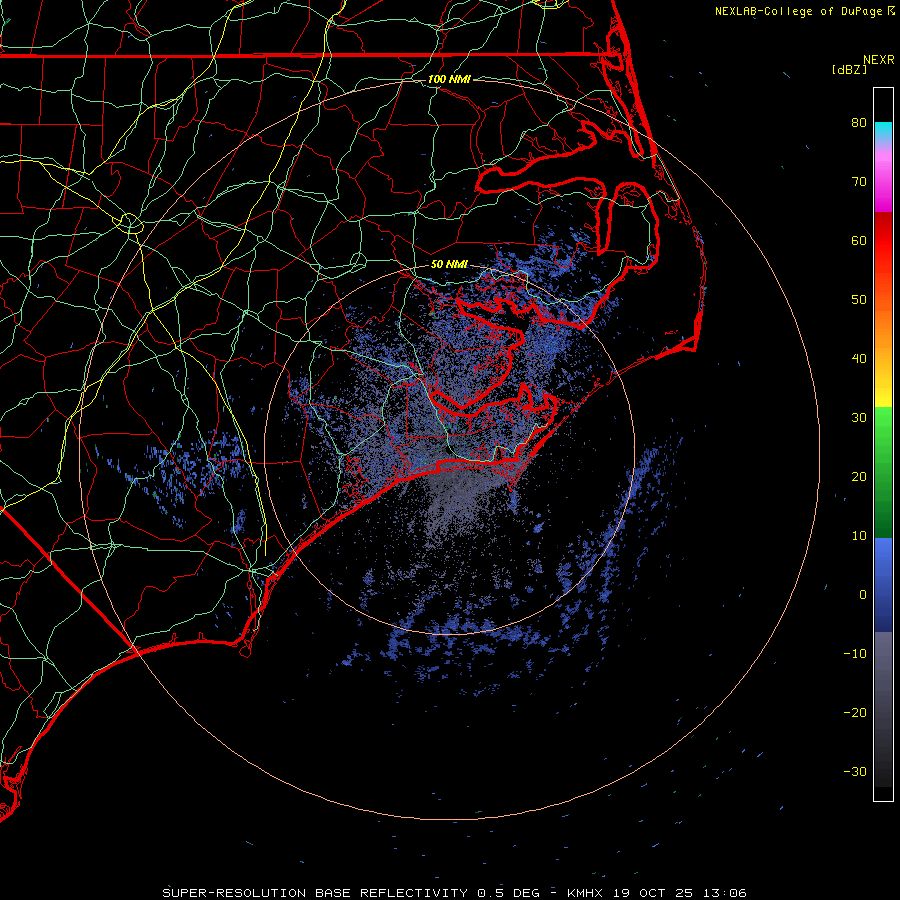Click the "NEXR" label above the scale

pos(878,60)
